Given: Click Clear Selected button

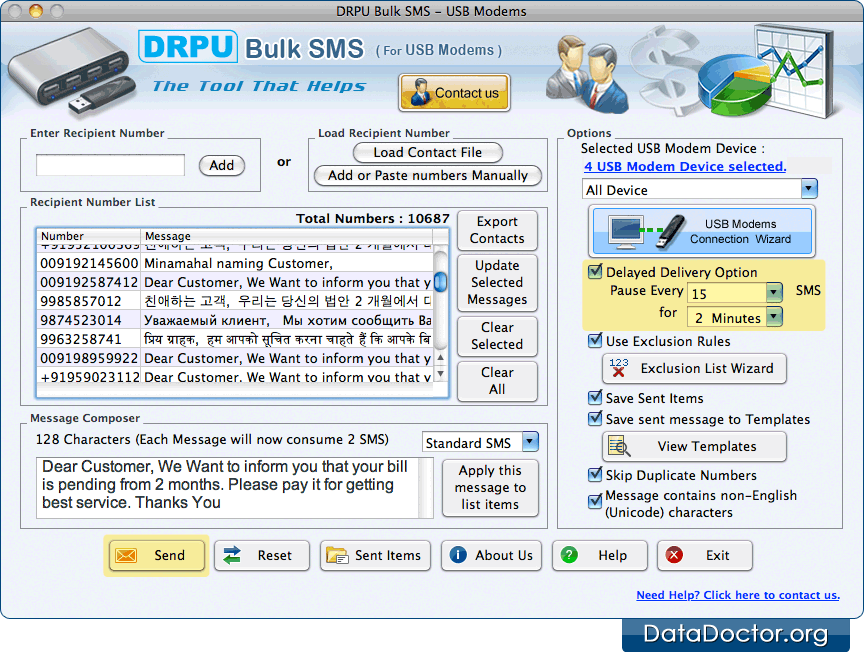Looking at the screenshot, I should click(x=497, y=336).
